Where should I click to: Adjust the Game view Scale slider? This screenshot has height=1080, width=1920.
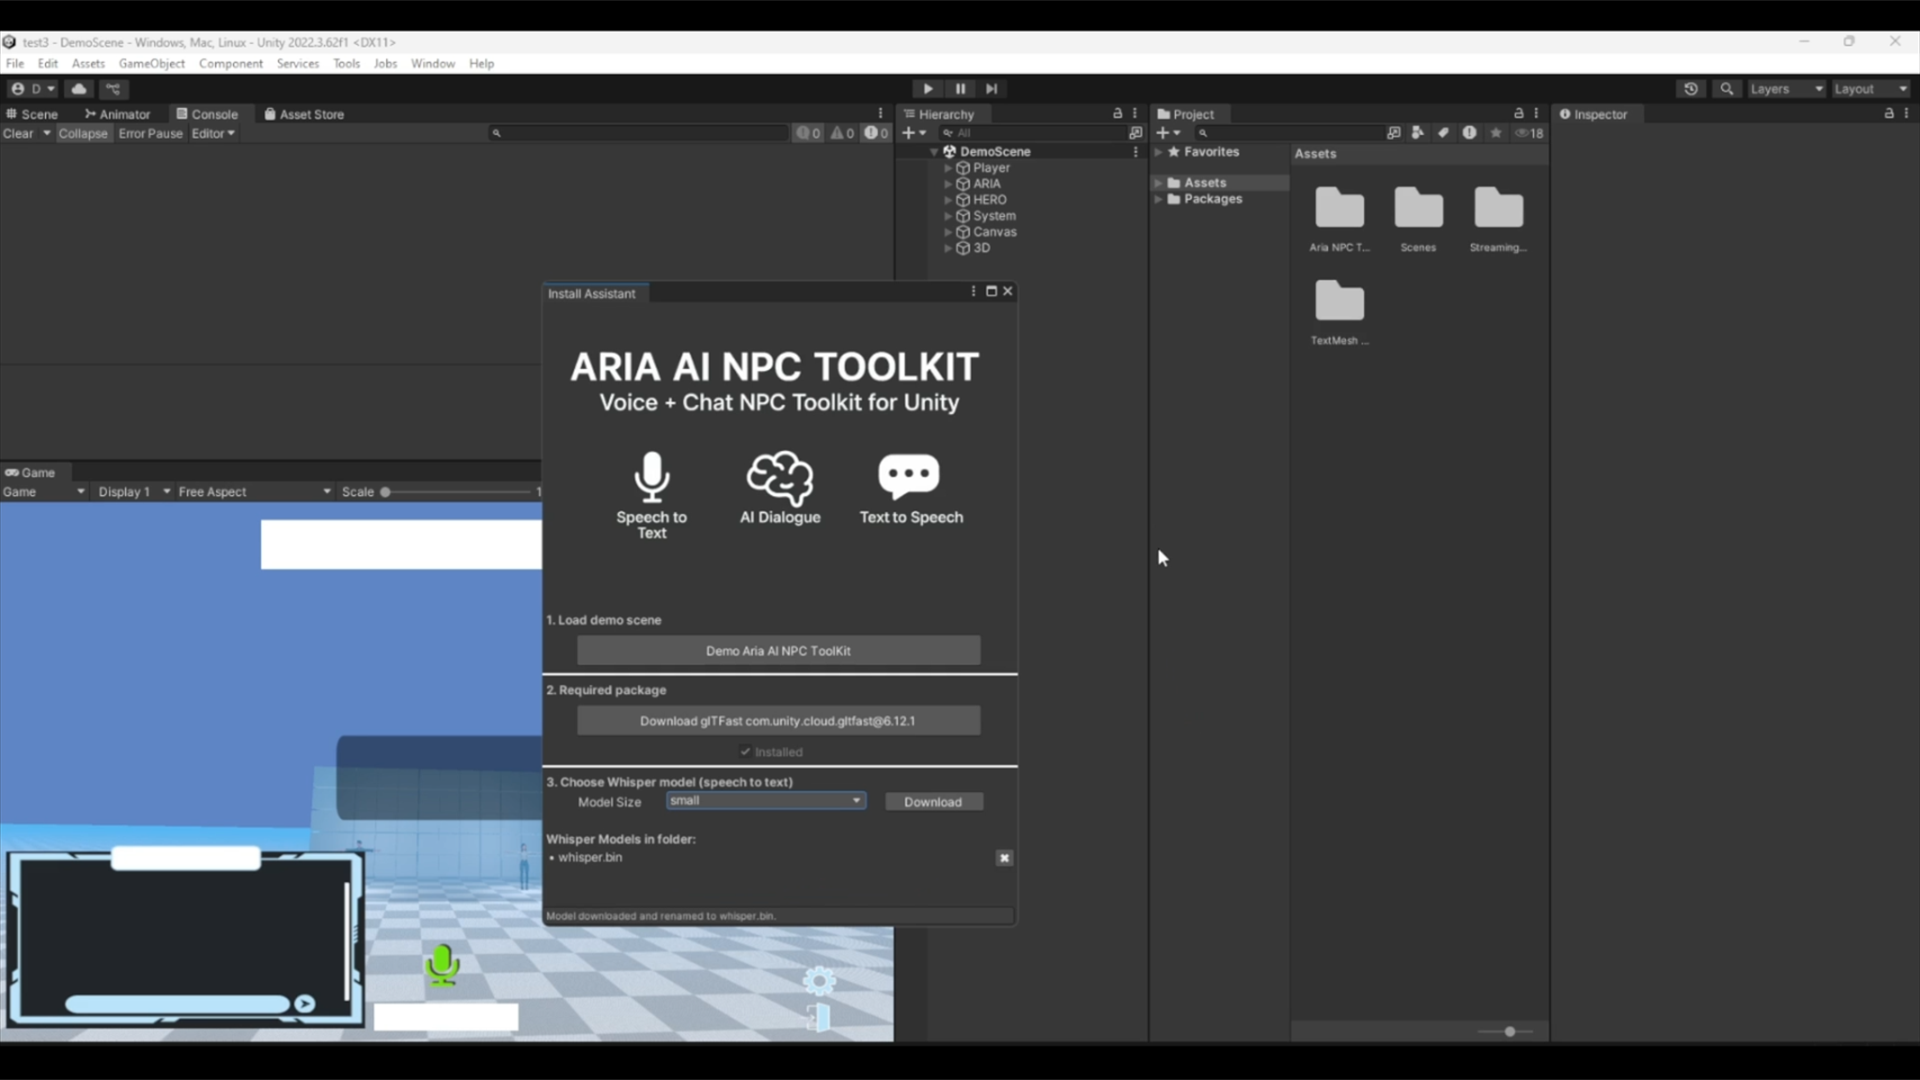click(x=386, y=492)
